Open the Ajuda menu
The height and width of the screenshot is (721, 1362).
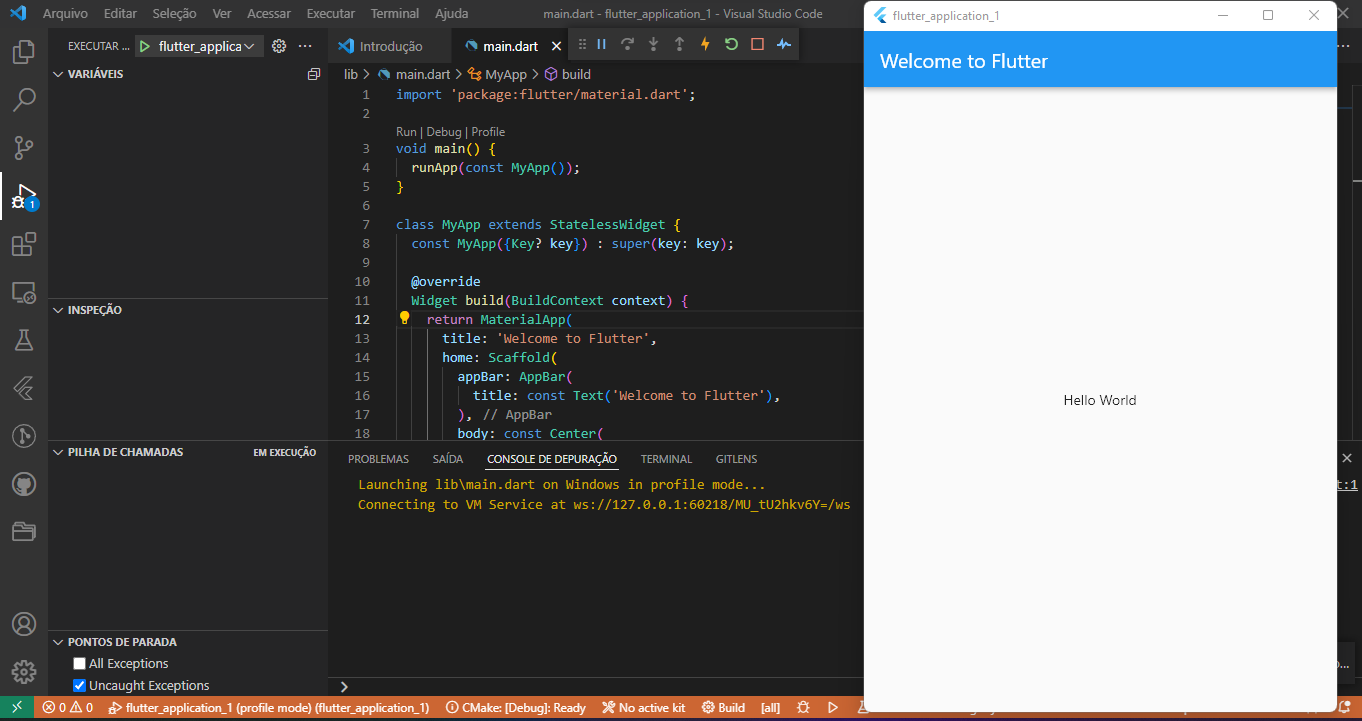(452, 14)
